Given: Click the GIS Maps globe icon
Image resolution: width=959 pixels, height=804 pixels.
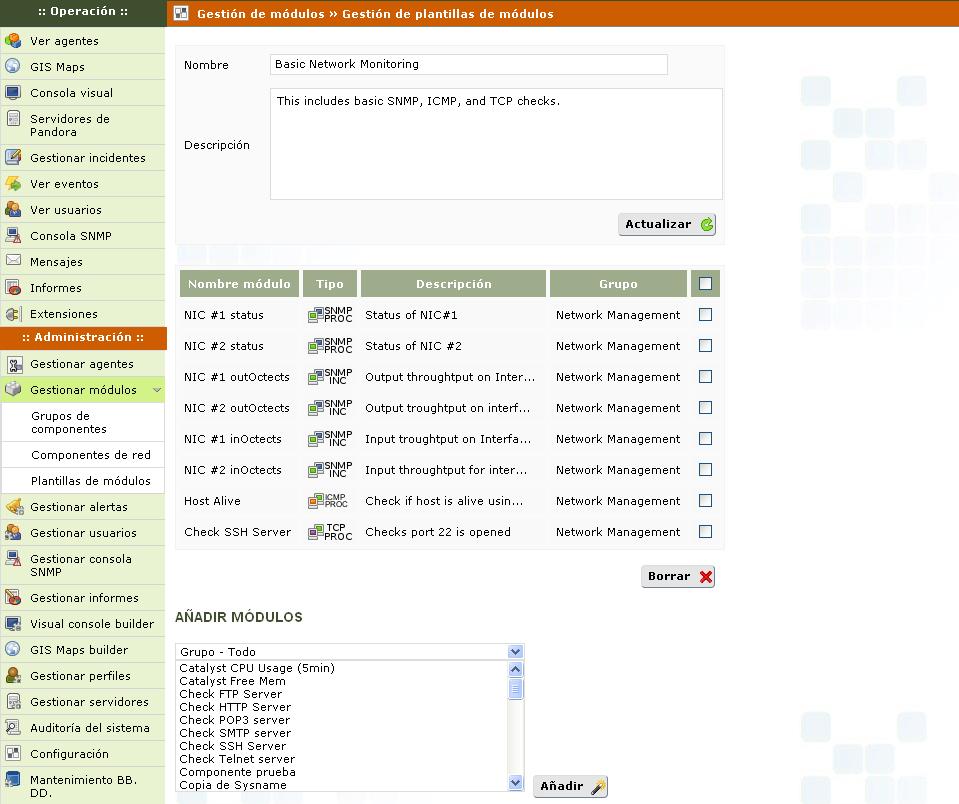Looking at the screenshot, I should click(x=13, y=67).
